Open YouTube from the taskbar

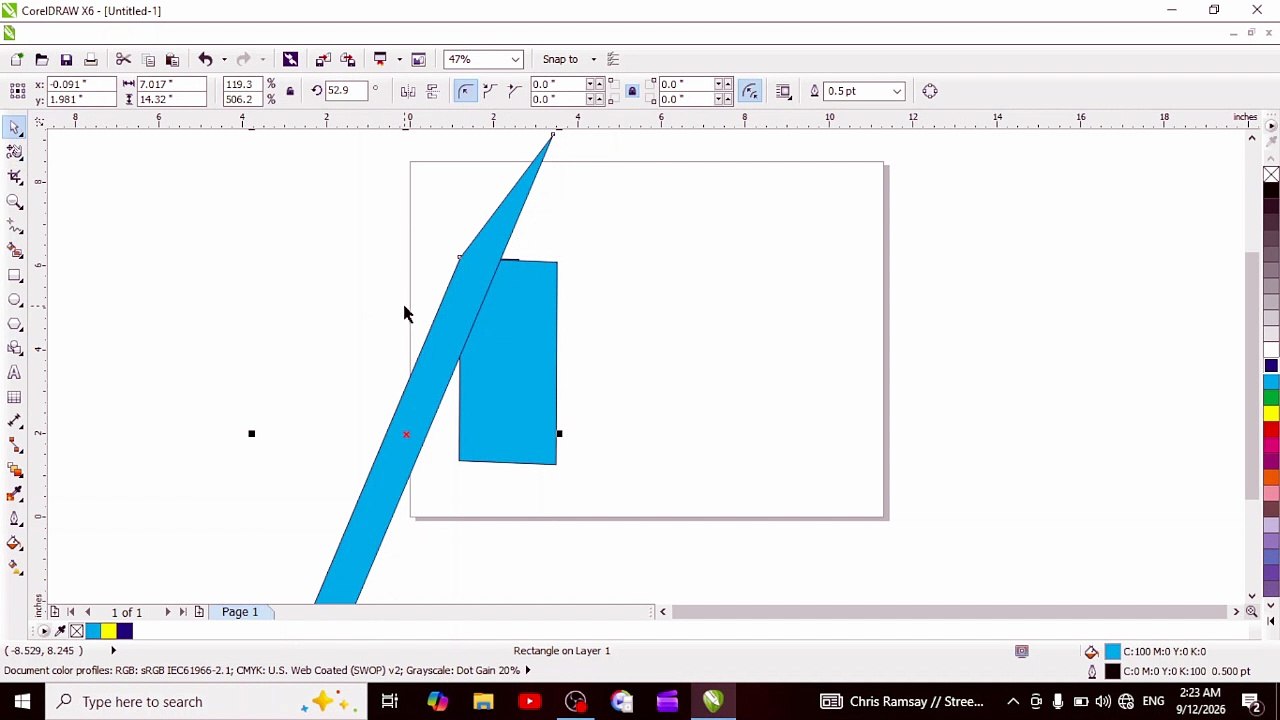[x=529, y=701]
